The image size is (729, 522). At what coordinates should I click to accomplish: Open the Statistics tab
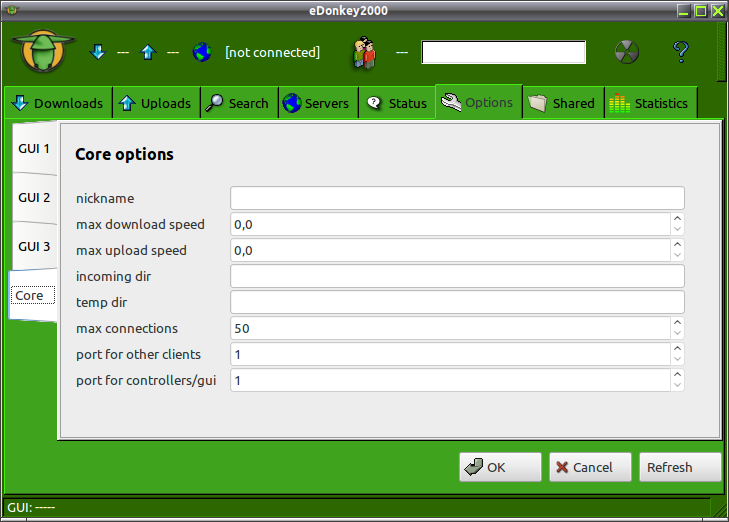pyautogui.click(x=651, y=103)
